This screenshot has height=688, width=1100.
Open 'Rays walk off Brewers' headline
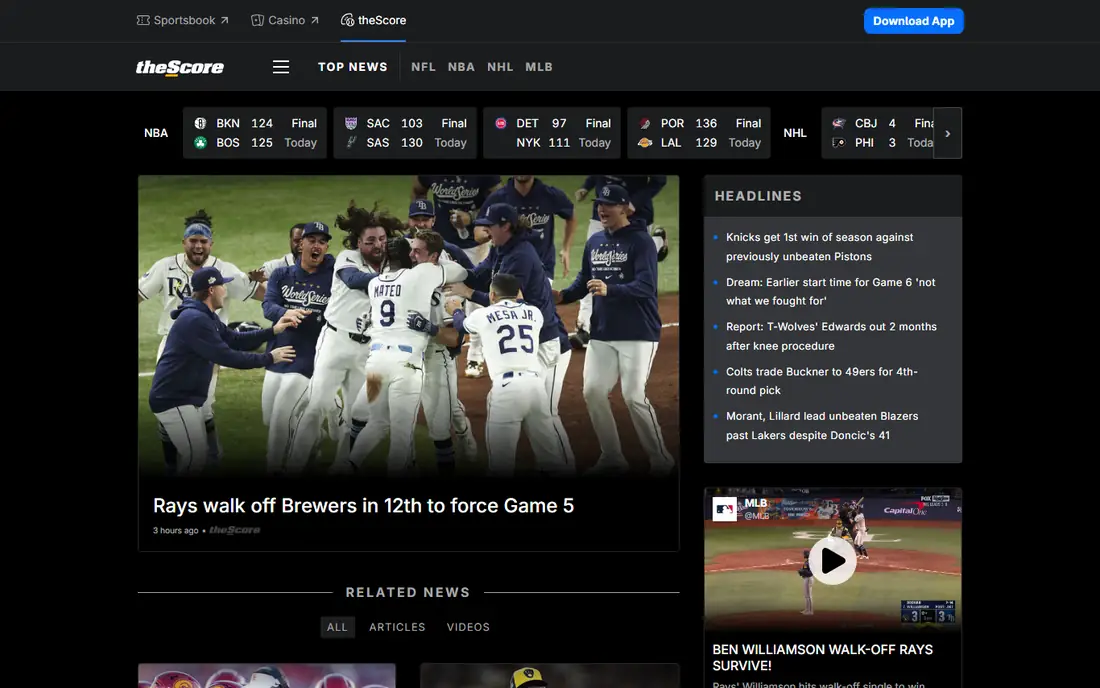pyautogui.click(x=363, y=506)
